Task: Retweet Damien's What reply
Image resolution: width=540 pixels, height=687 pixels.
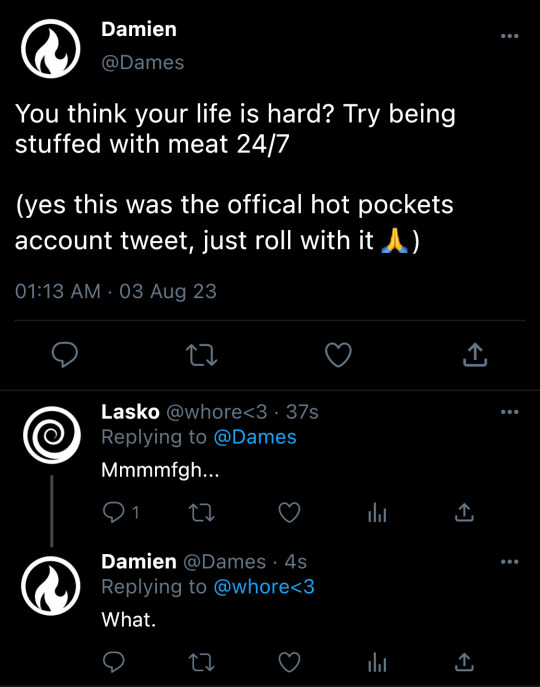Action: pos(201,662)
